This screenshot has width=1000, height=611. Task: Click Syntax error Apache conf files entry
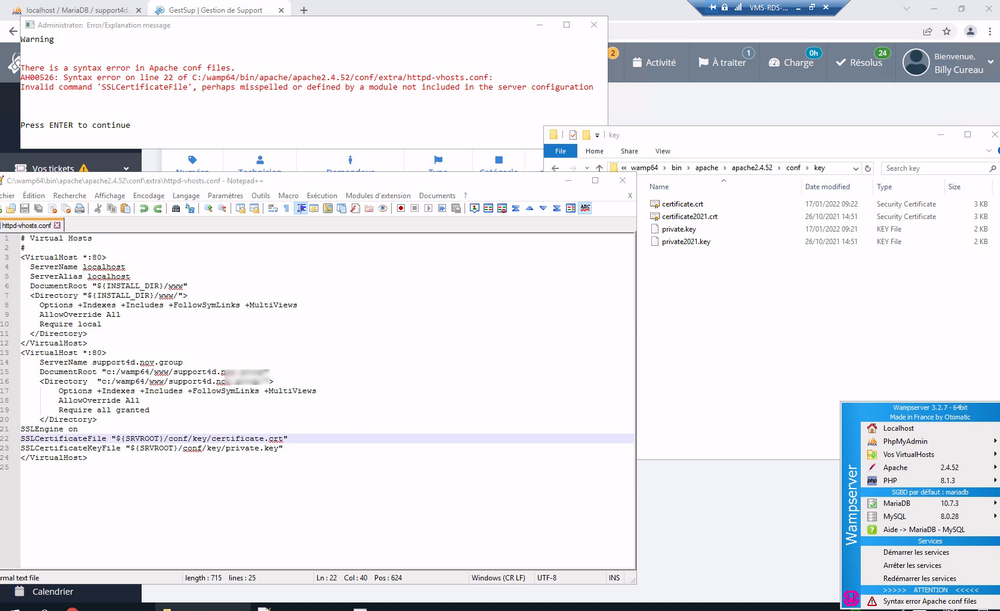(929, 601)
